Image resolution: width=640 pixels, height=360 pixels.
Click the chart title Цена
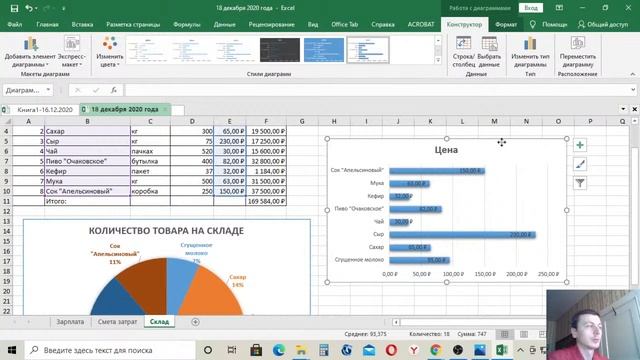(446, 150)
